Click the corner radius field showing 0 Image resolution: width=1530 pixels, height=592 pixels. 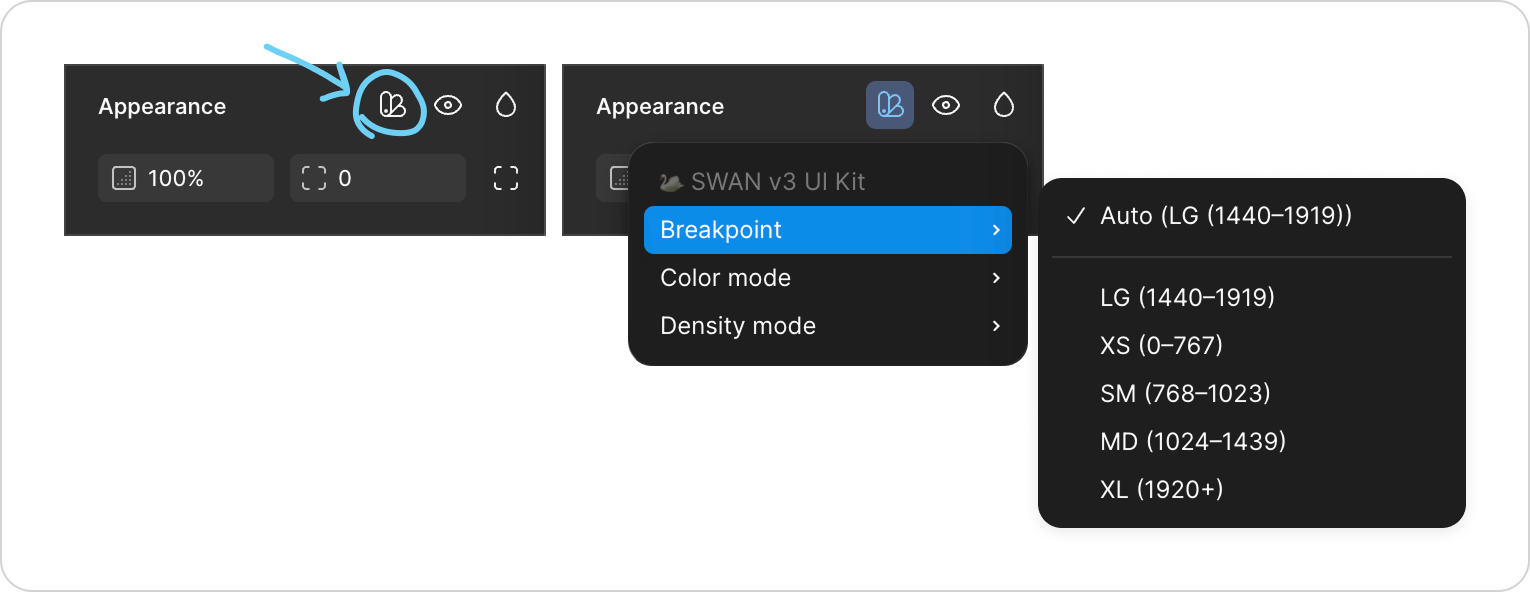tap(378, 178)
